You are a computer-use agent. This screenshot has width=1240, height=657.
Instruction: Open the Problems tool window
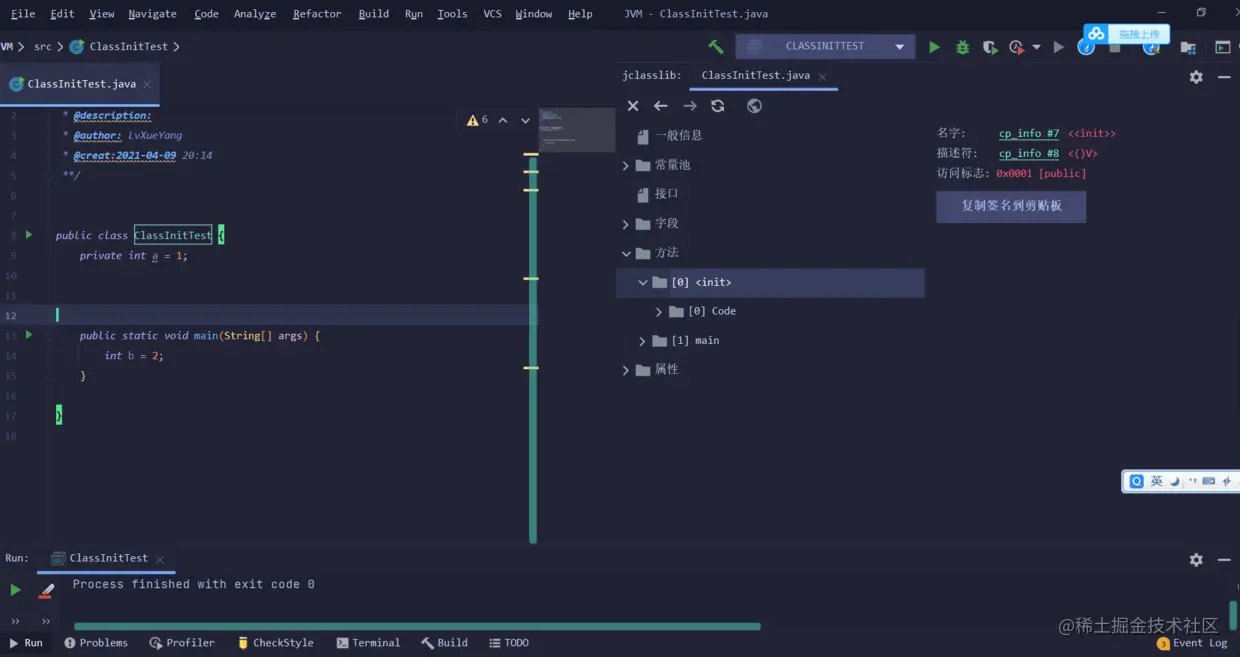click(x=96, y=643)
